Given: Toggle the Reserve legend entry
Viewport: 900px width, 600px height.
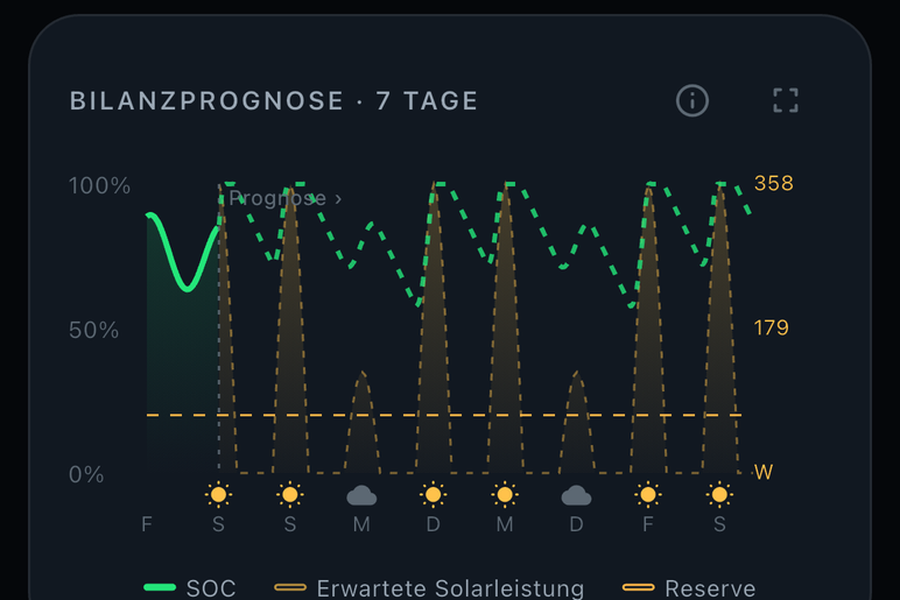Looking at the screenshot, I should point(689,588).
